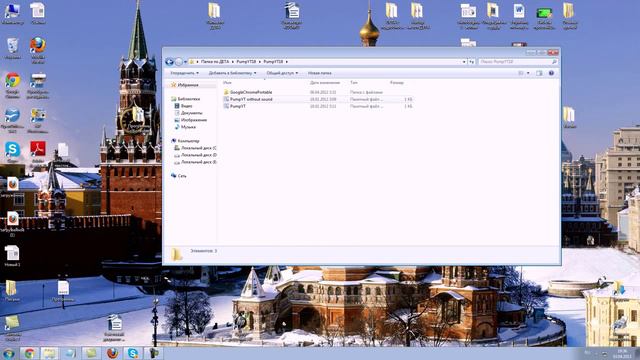Viewport: 640px width, 360px height.
Task: Toggle the preview pane icon
Action: pyautogui.click(x=539, y=73)
